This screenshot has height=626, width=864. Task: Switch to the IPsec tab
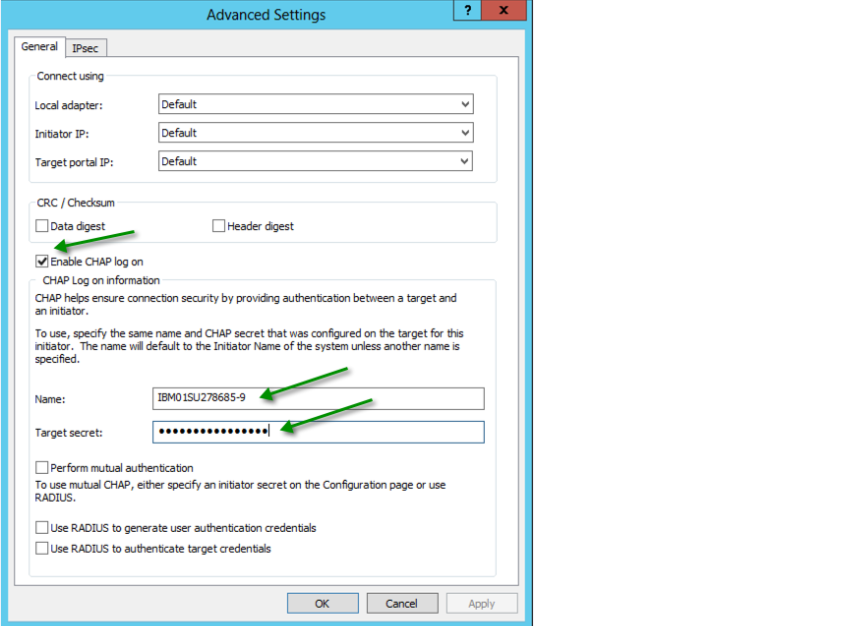click(x=85, y=48)
